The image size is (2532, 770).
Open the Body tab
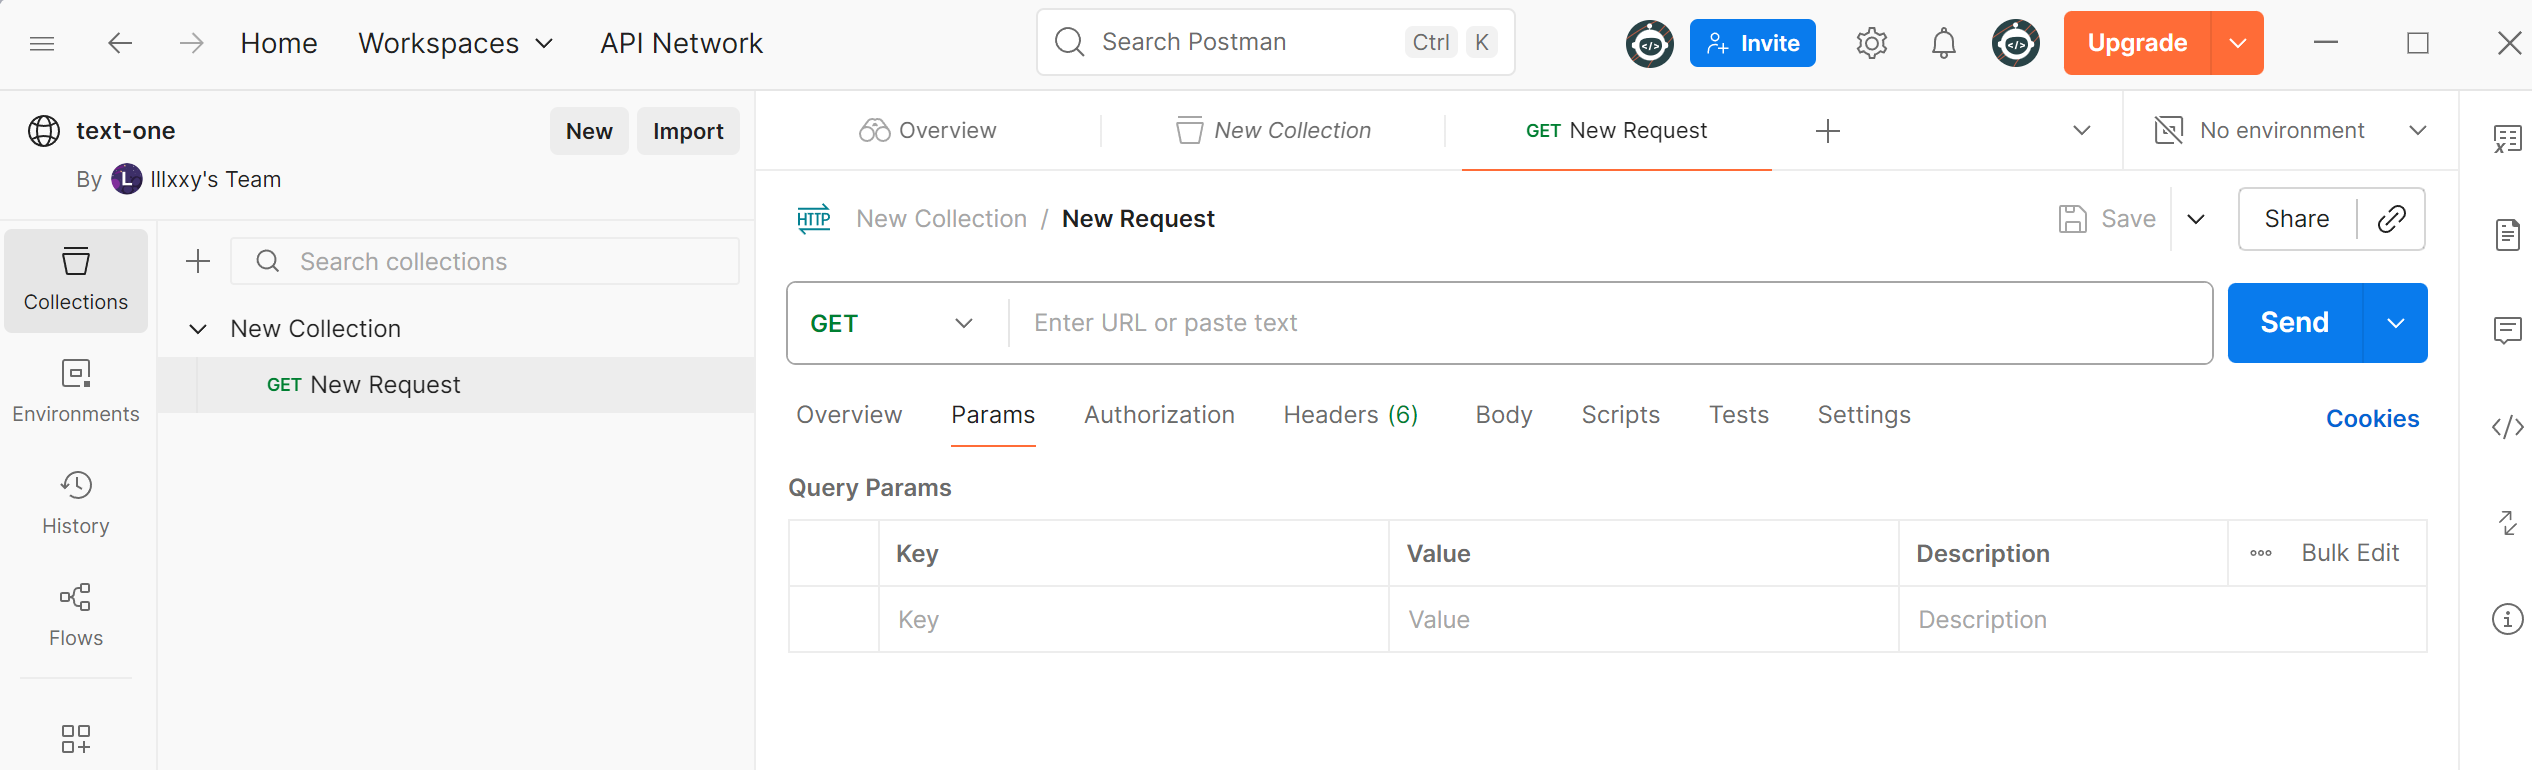1504,415
